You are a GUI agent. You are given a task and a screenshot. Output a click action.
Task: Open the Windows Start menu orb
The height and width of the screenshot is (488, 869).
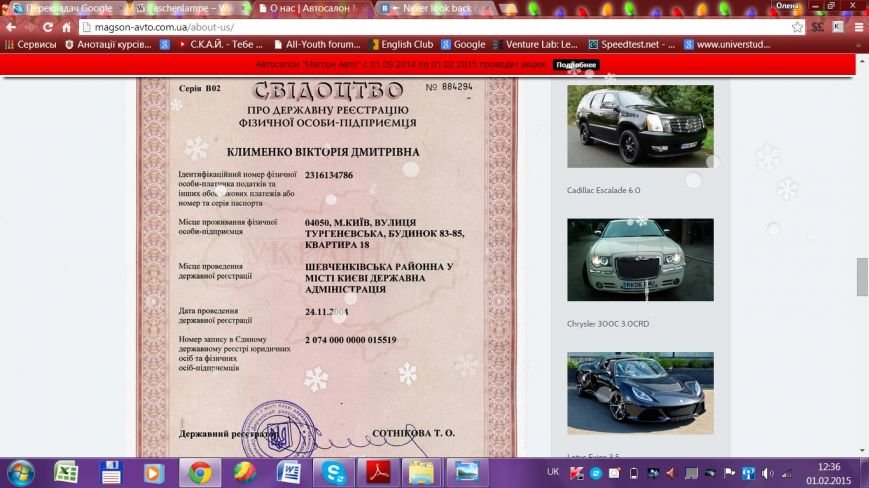(x=21, y=473)
